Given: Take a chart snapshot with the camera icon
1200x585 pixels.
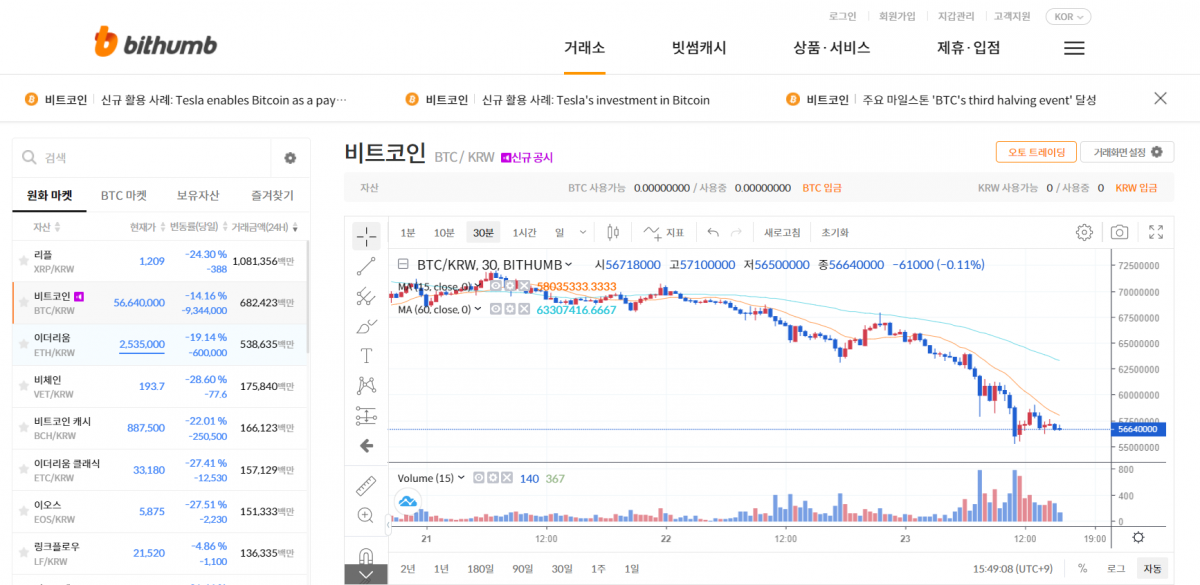Looking at the screenshot, I should point(1119,231).
